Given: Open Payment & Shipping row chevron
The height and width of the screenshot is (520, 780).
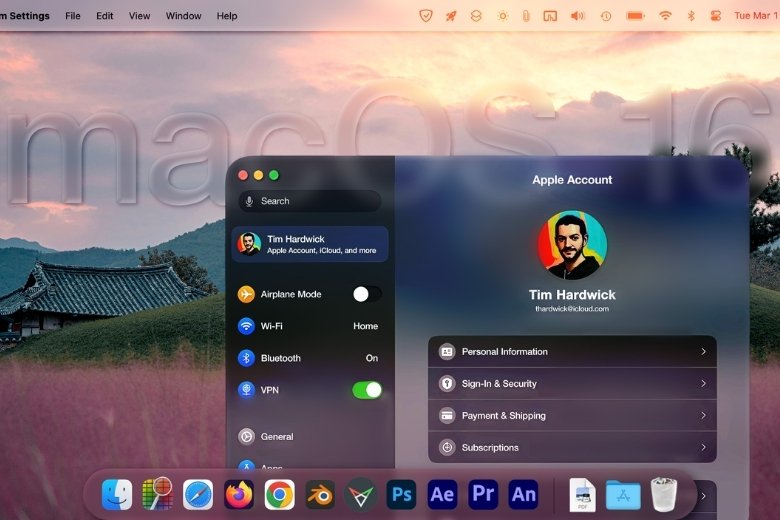Looking at the screenshot, I should point(703,415).
